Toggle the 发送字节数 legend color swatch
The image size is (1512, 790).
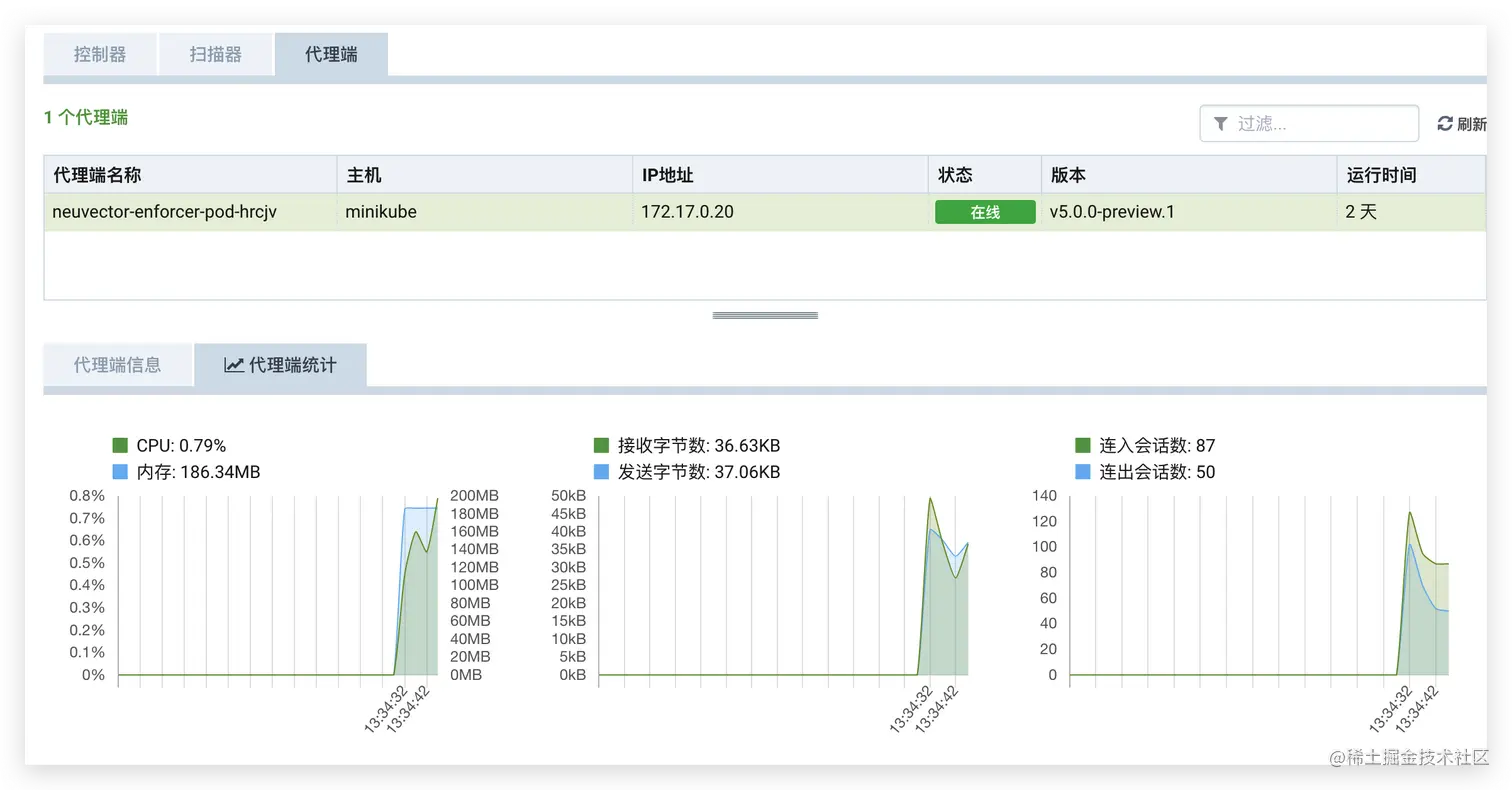(601, 472)
